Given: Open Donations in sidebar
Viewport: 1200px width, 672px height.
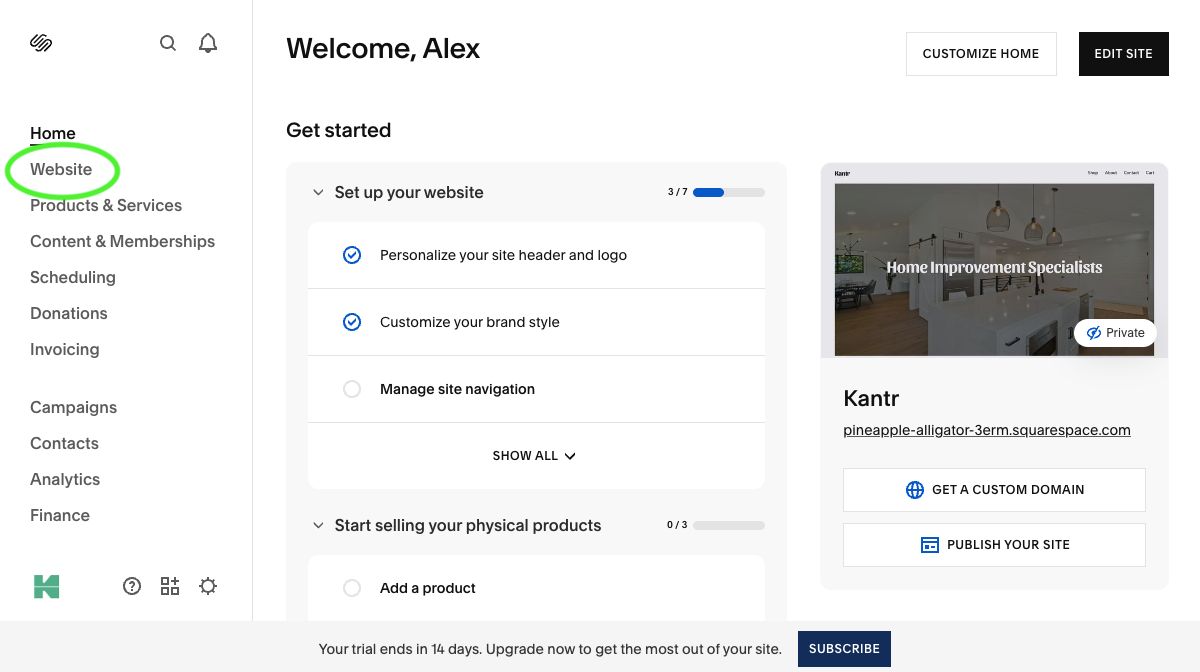Looking at the screenshot, I should coord(69,313).
